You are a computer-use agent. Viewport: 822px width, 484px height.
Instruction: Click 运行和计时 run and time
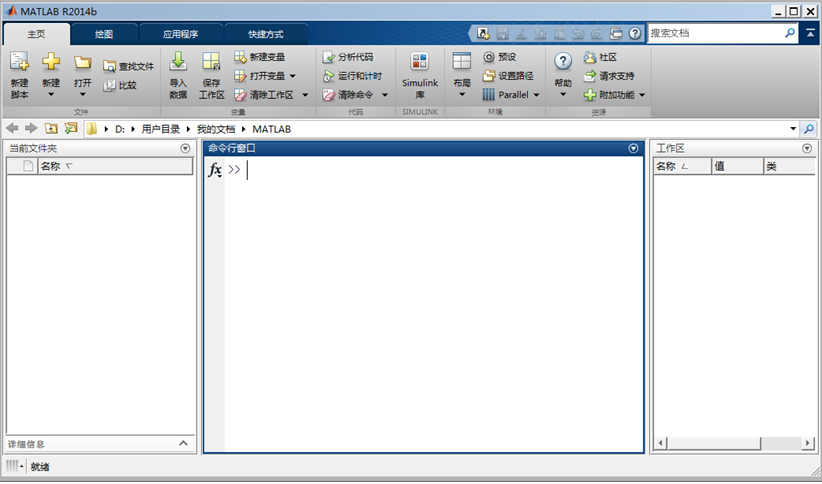point(352,76)
